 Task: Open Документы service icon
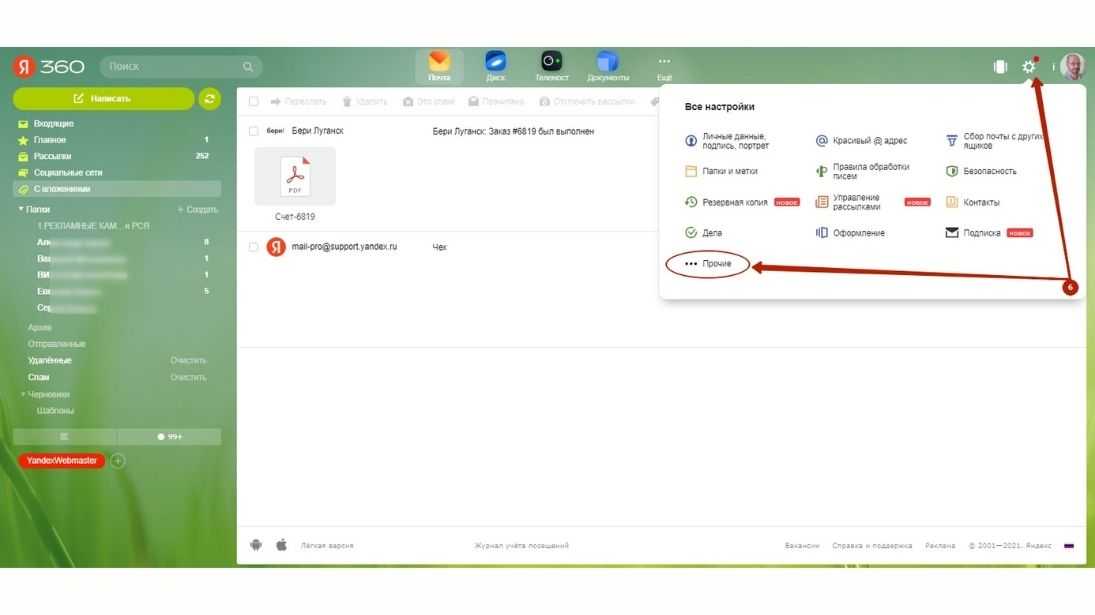click(607, 66)
